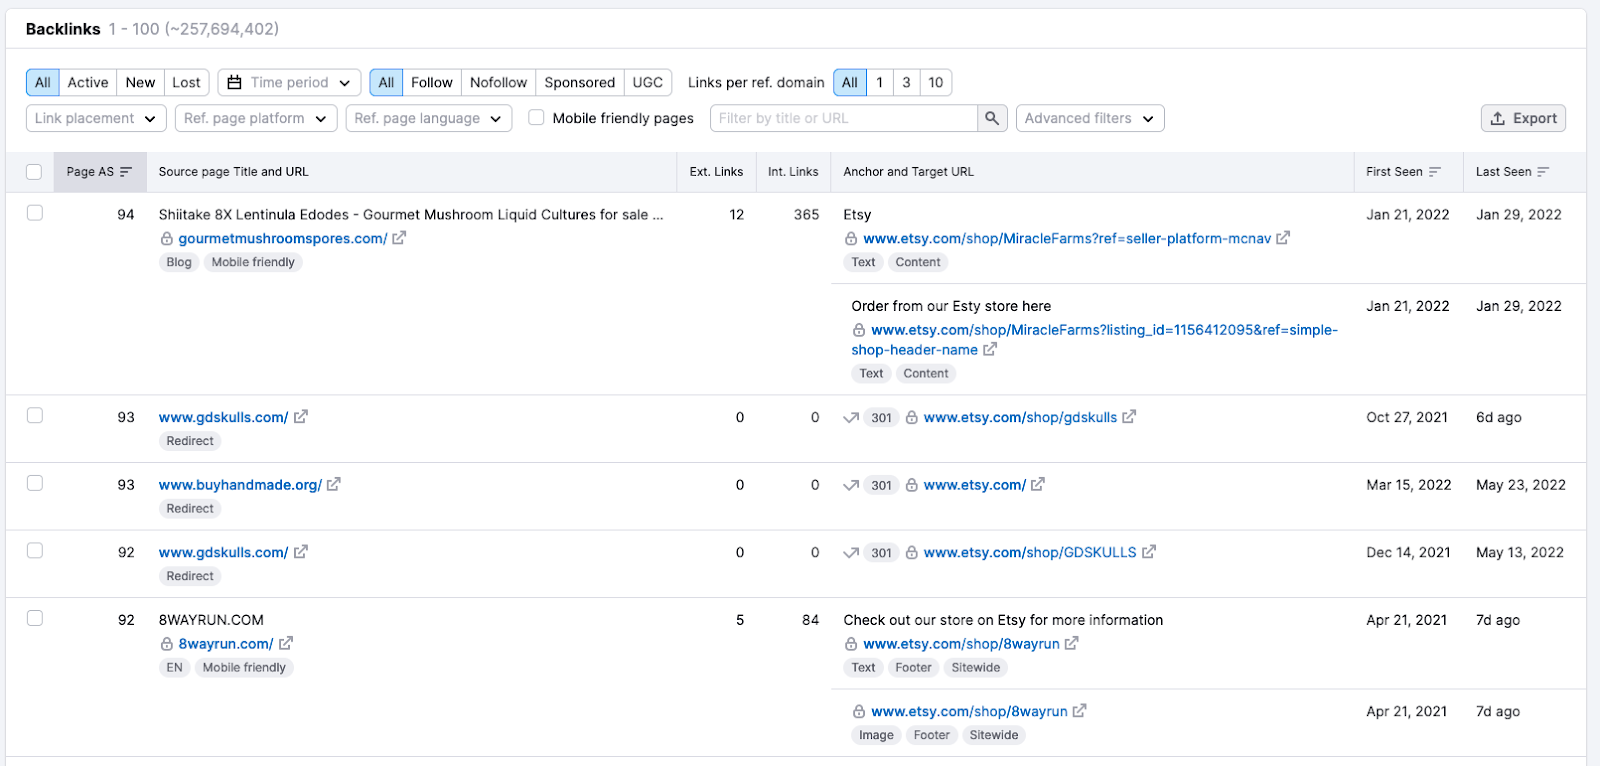Open the Advanced filters dropdown
Viewport: 1600px width, 766px height.
coord(1090,118)
